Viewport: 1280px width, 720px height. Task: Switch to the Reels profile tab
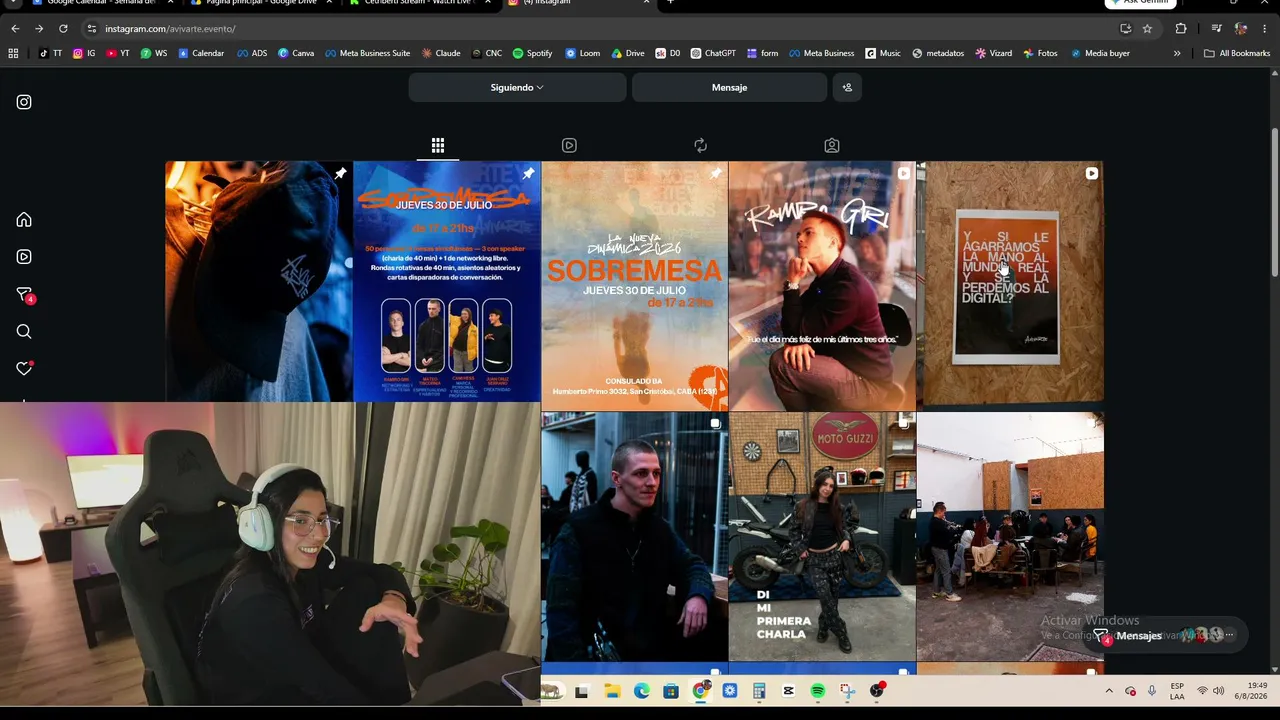click(569, 146)
